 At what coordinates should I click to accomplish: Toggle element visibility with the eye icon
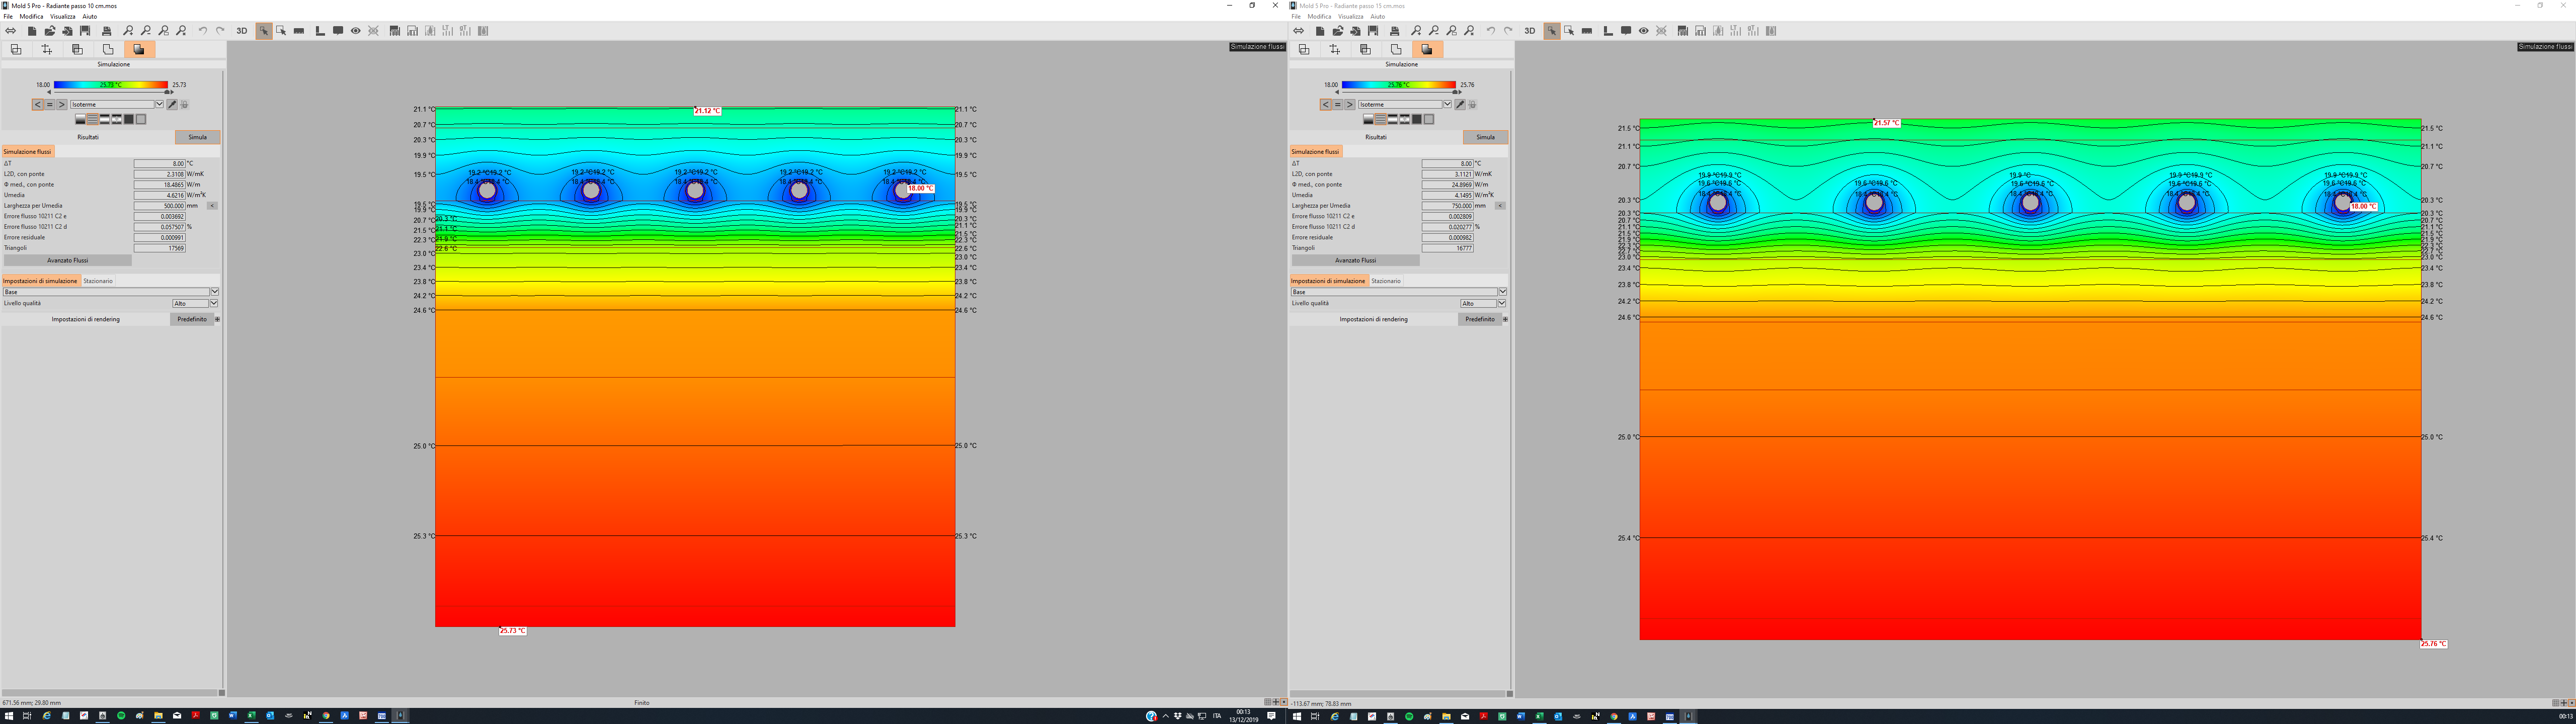(x=355, y=31)
